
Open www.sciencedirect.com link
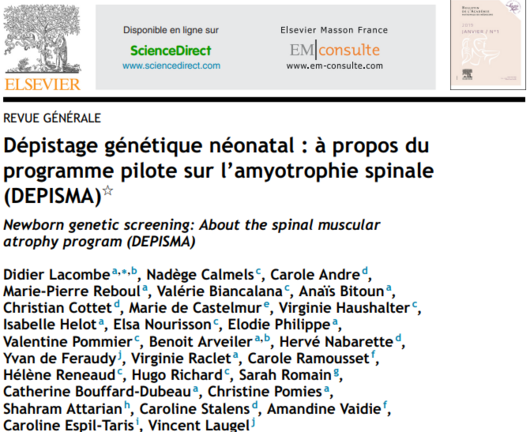pyautogui.click(x=171, y=66)
